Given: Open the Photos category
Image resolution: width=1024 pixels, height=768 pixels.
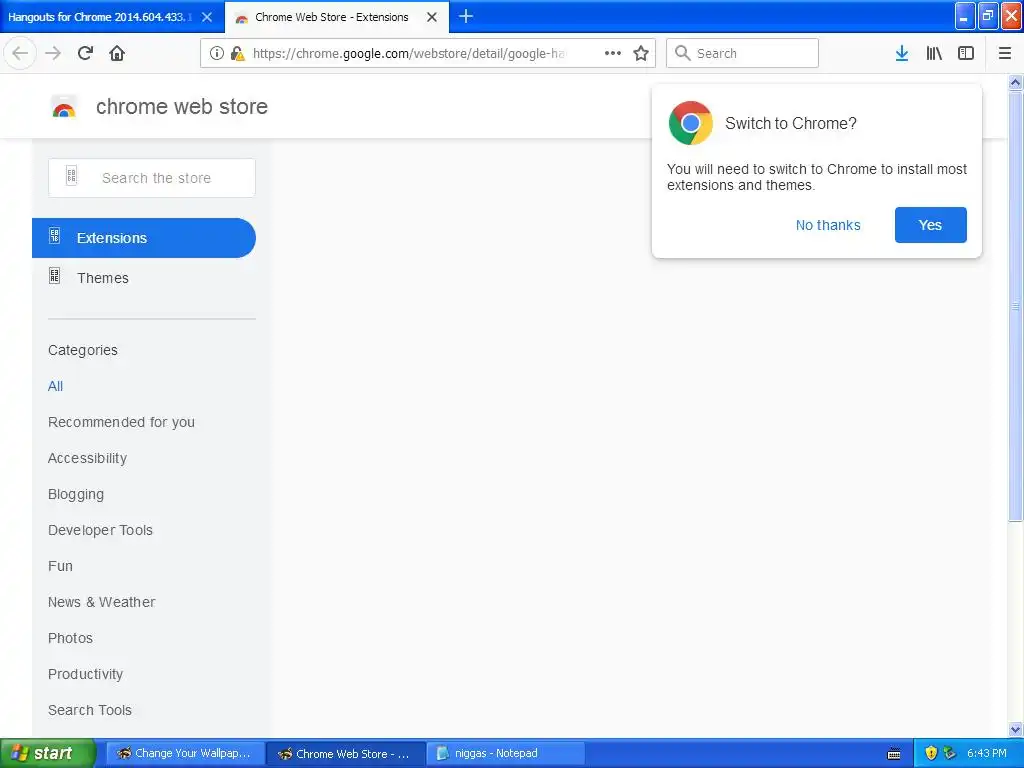Looking at the screenshot, I should pos(70,637).
